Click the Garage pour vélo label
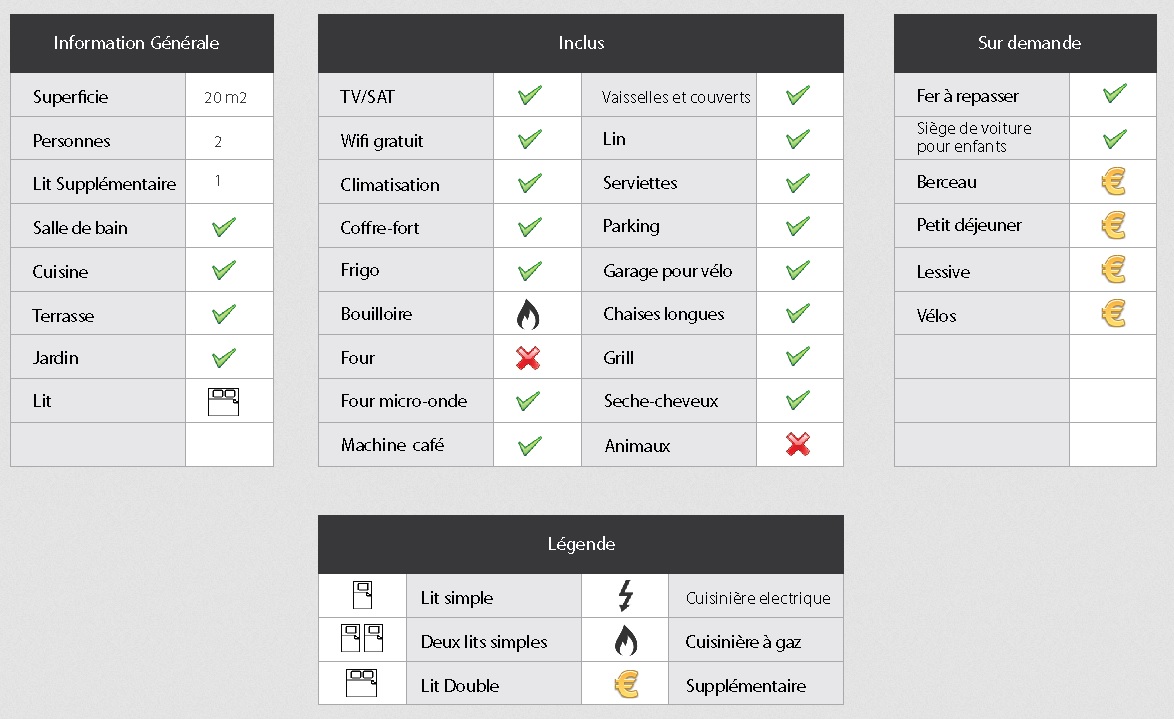 tap(668, 271)
